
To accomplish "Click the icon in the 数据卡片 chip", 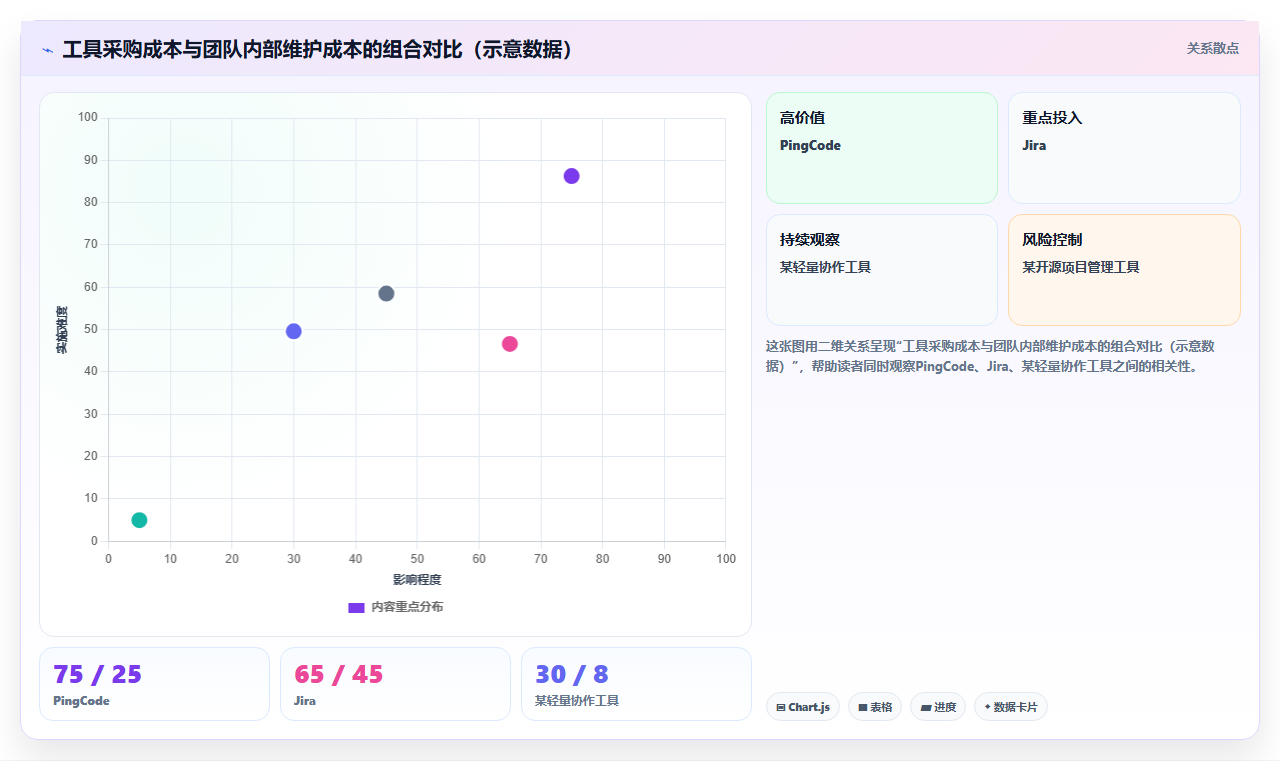I will pyautogui.click(x=987, y=707).
